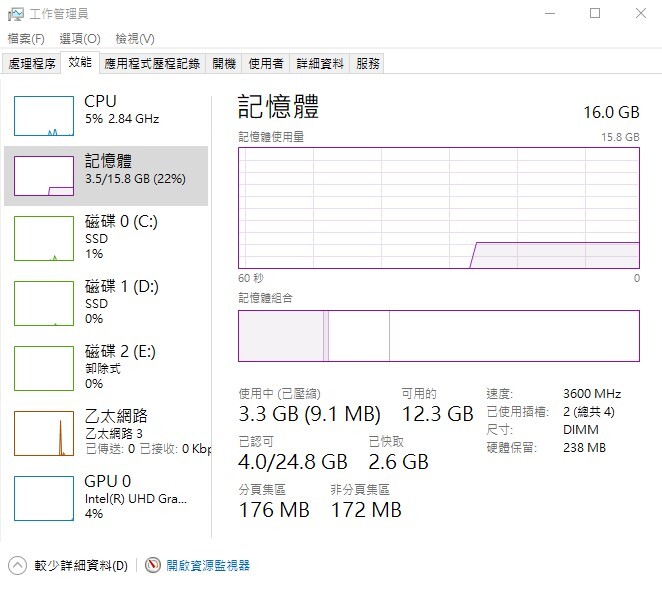The height and width of the screenshot is (589, 662).
Task: Select the 乙太網路 Ethernet graph thumbnail
Action: point(44,432)
